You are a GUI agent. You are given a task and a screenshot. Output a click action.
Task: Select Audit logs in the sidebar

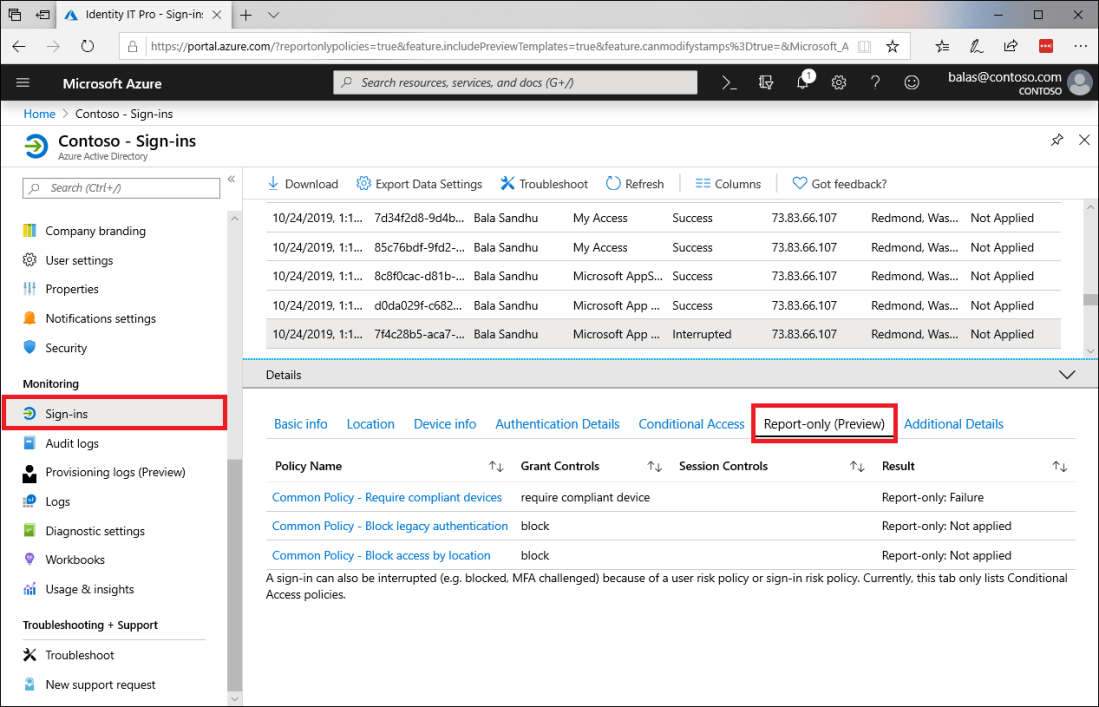click(72, 442)
